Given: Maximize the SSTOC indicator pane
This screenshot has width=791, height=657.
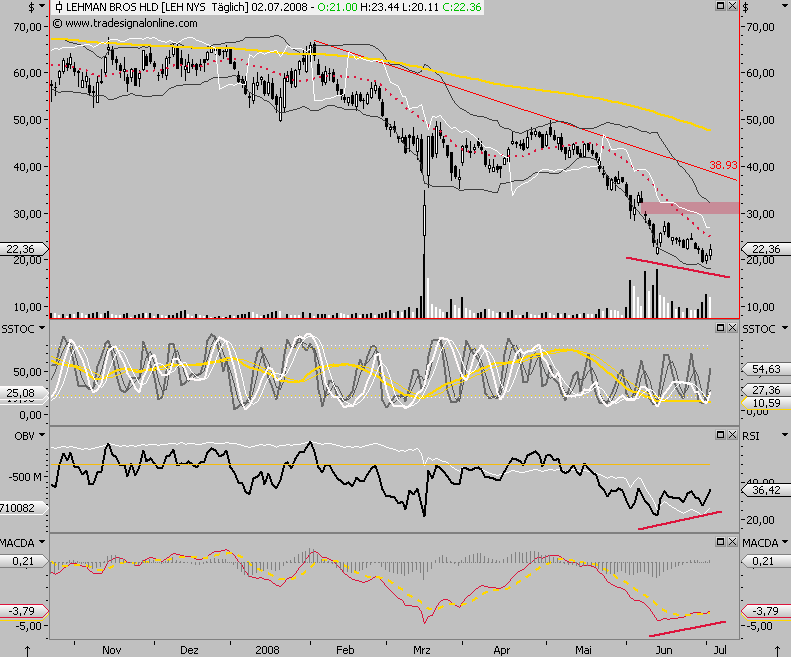Looking at the screenshot, I should tap(720, 328).
